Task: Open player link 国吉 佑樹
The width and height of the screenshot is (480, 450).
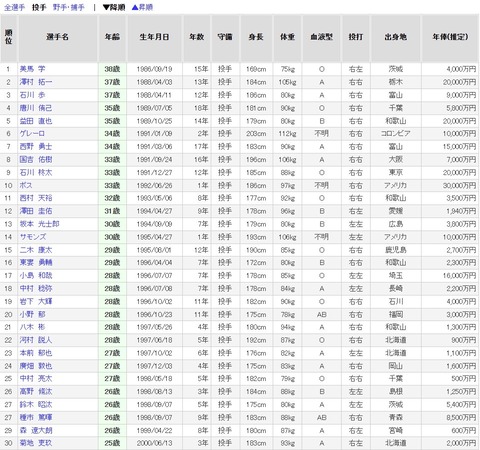Action: click(36, 160)
